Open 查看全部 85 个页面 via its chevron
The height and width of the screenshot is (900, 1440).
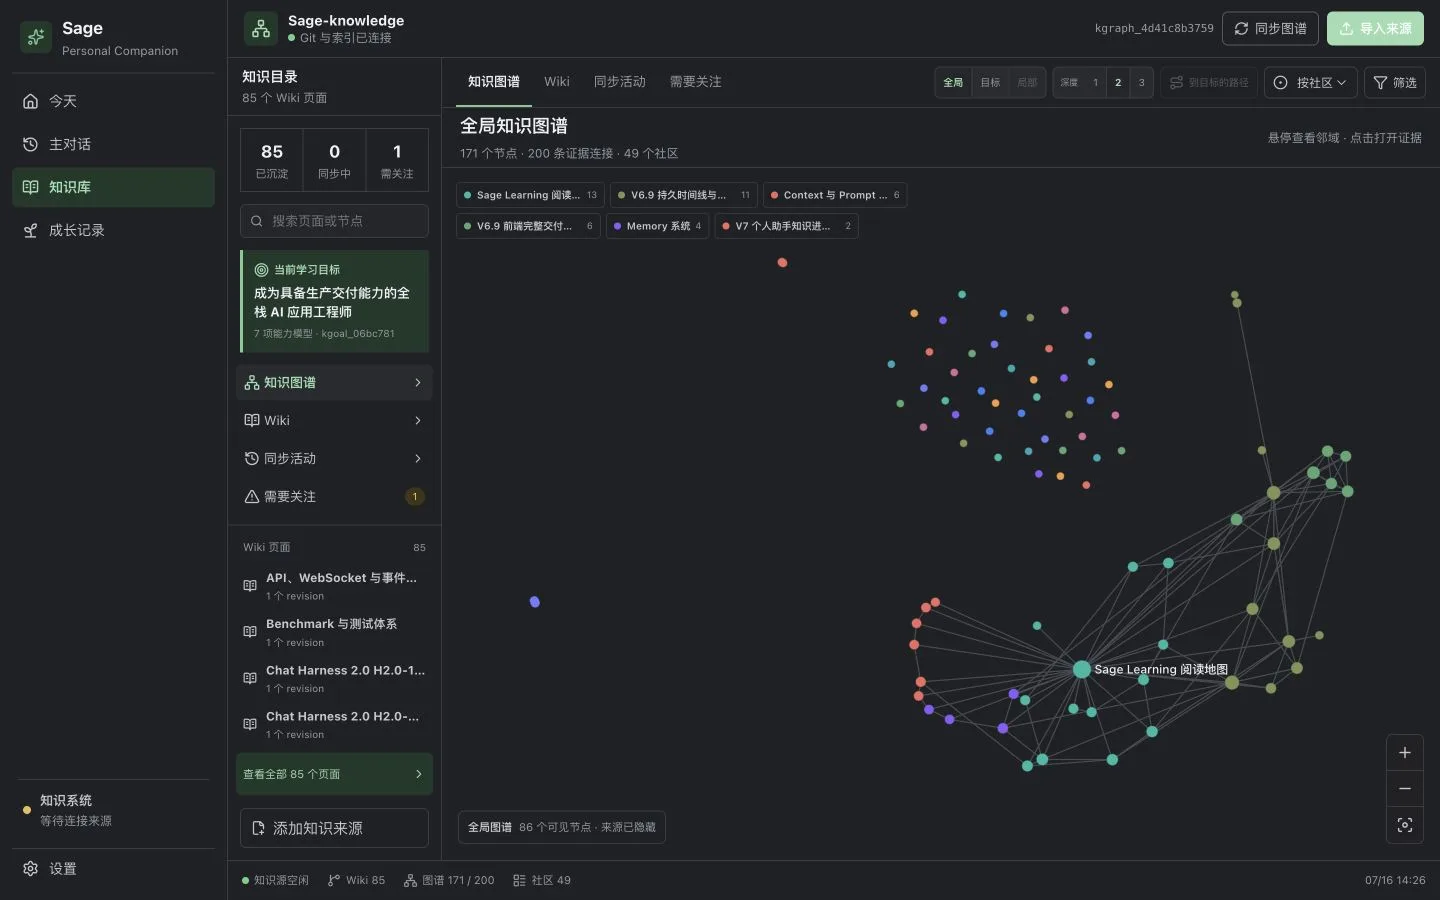click(x=418, y=774)
